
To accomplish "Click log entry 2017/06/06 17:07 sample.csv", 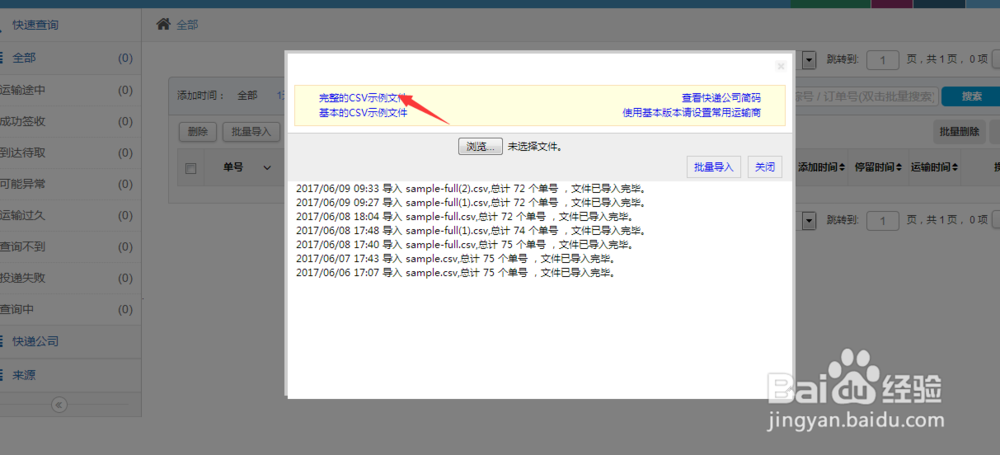I will point(455,272).
